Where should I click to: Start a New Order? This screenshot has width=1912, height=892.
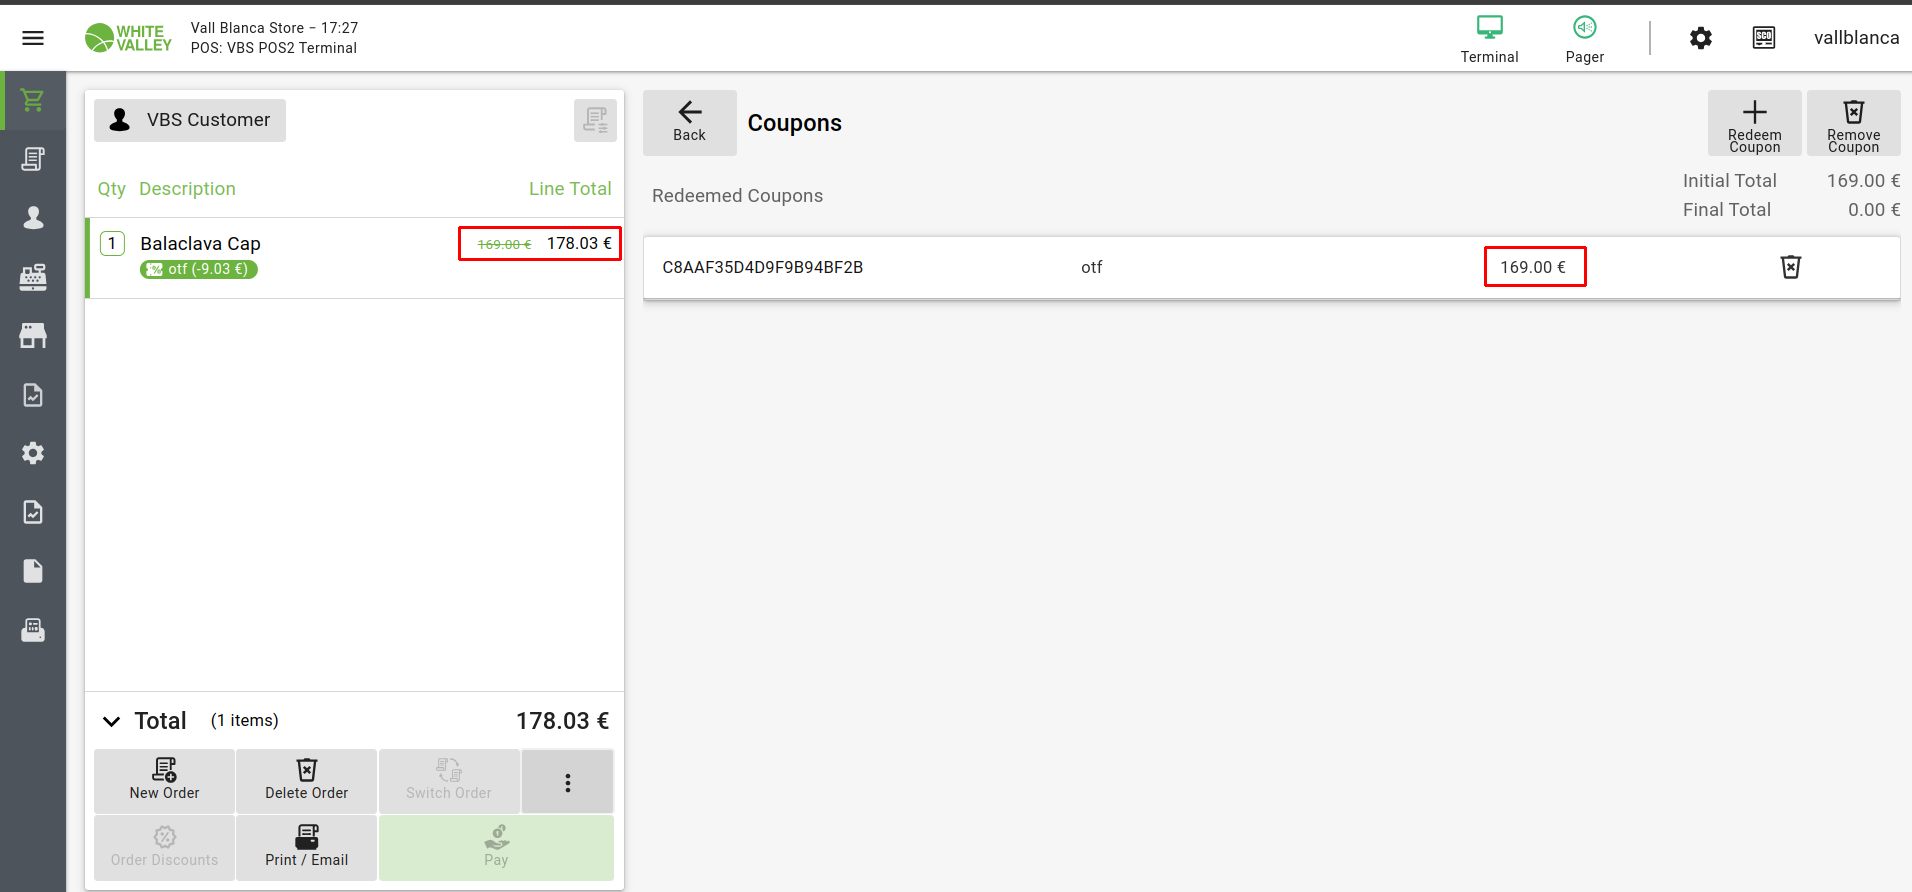click(x=164, y=782)
